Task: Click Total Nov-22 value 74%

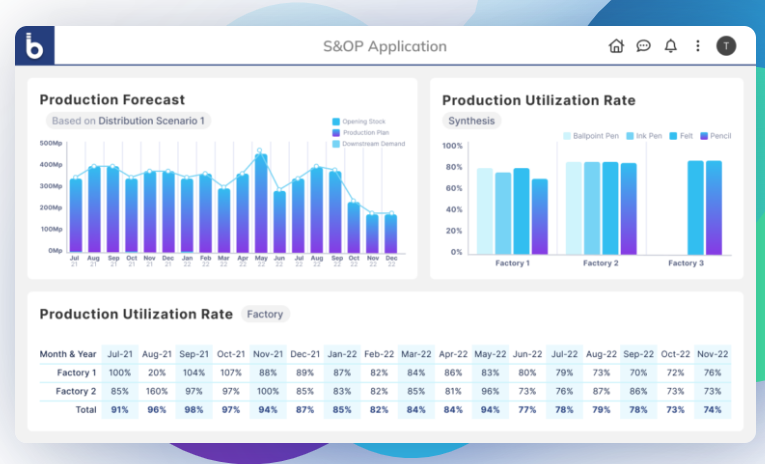Action: (712, 410)
